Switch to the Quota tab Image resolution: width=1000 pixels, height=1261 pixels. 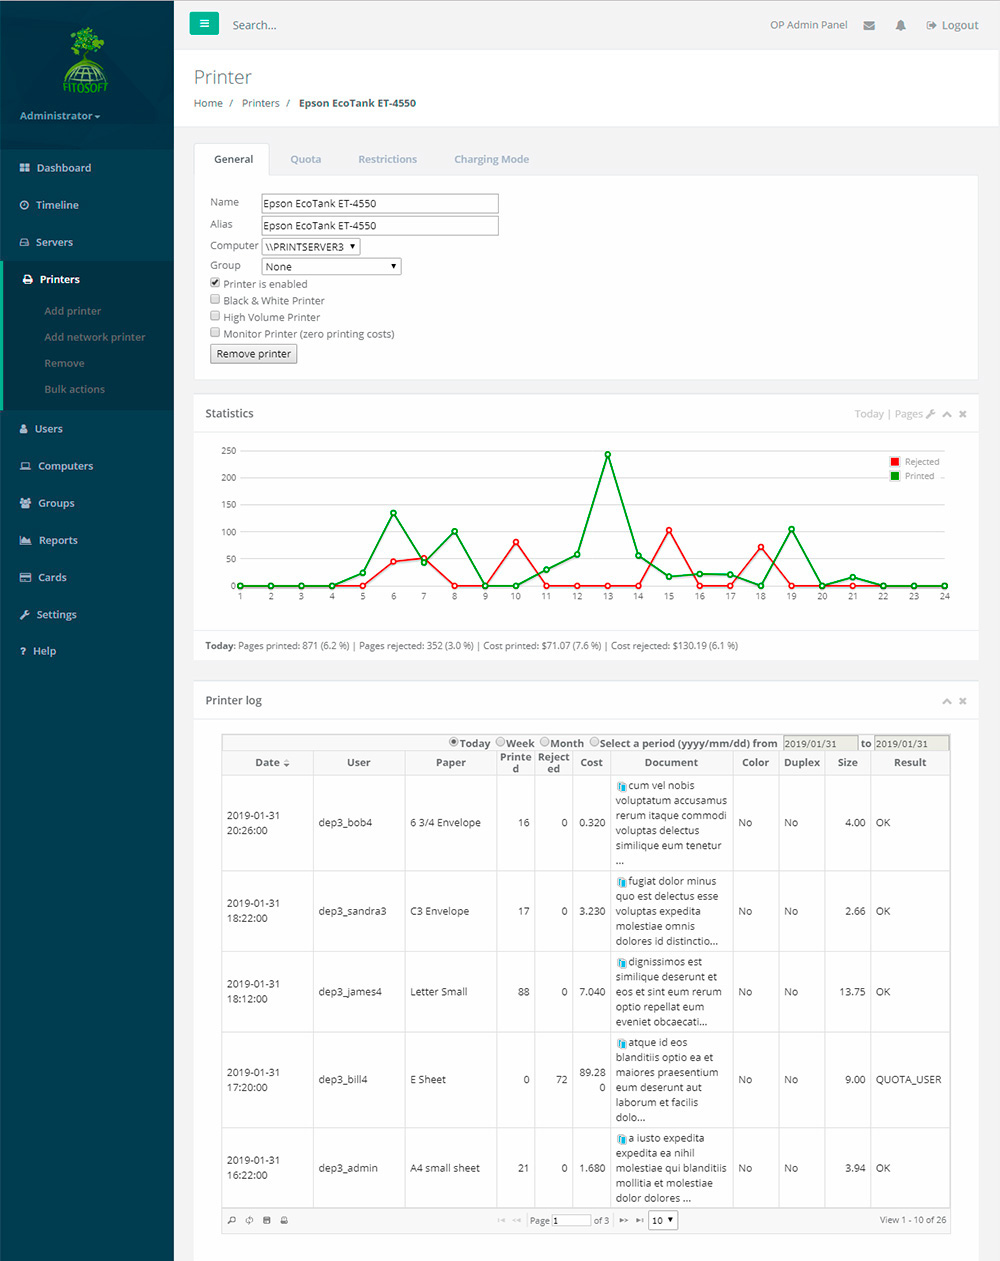coord(305,160)
